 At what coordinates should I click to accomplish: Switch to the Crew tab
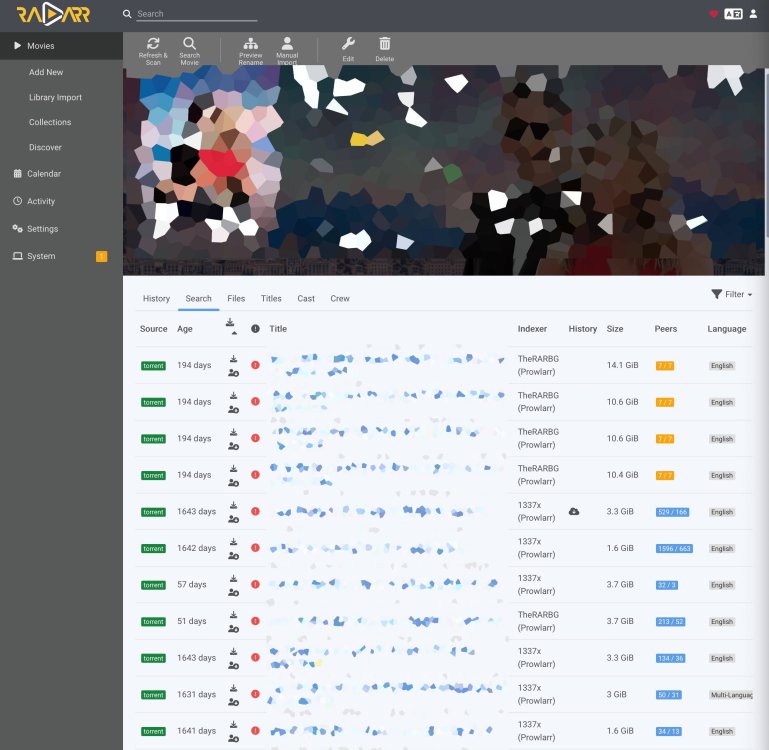340,298
